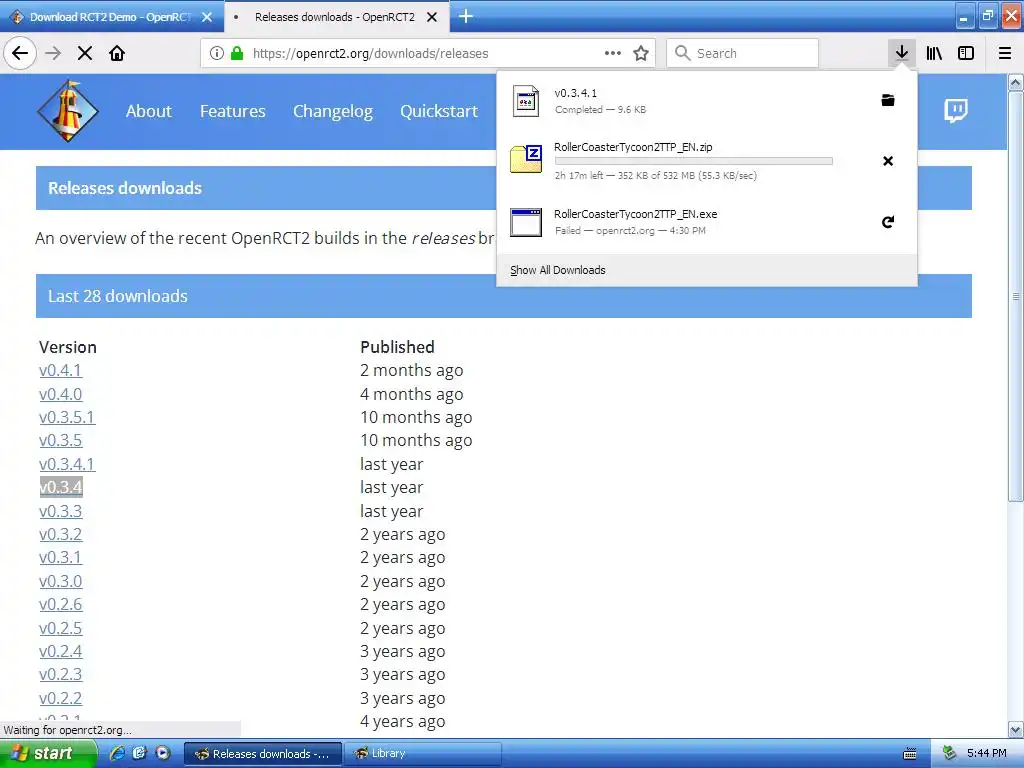Open the v0.3.1 release link
Image resolution: width=1024 pixels, height=768 pixels.
[x=61, y=557]
